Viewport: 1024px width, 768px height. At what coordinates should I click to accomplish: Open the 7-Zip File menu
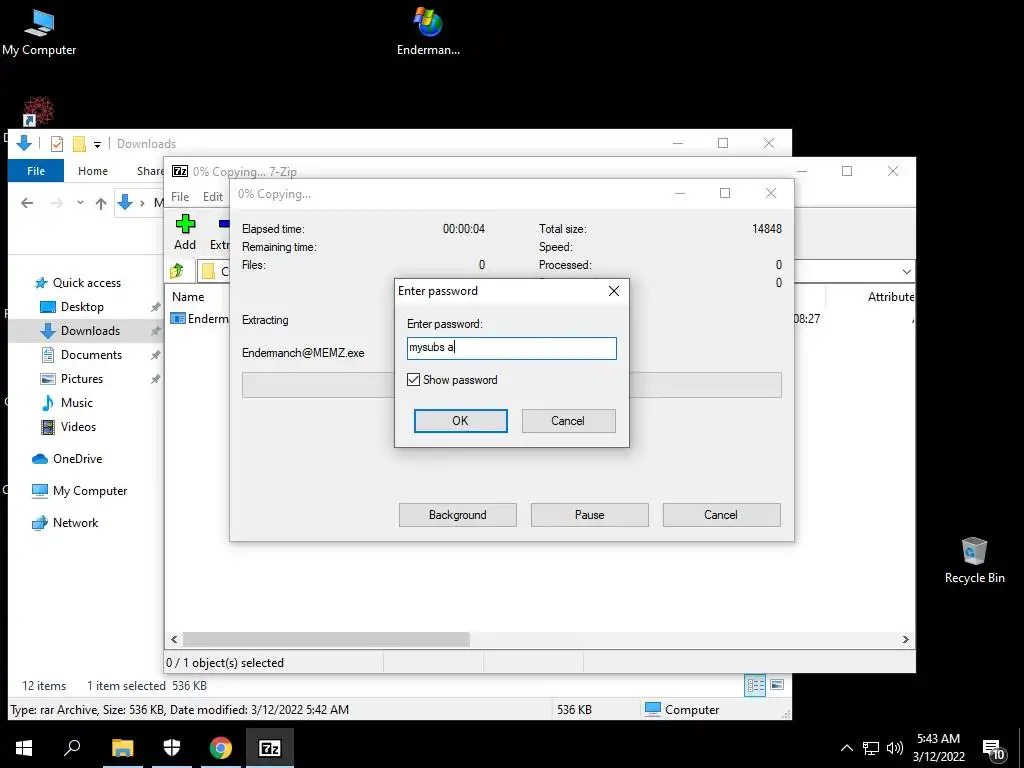[x=180, y=197]
